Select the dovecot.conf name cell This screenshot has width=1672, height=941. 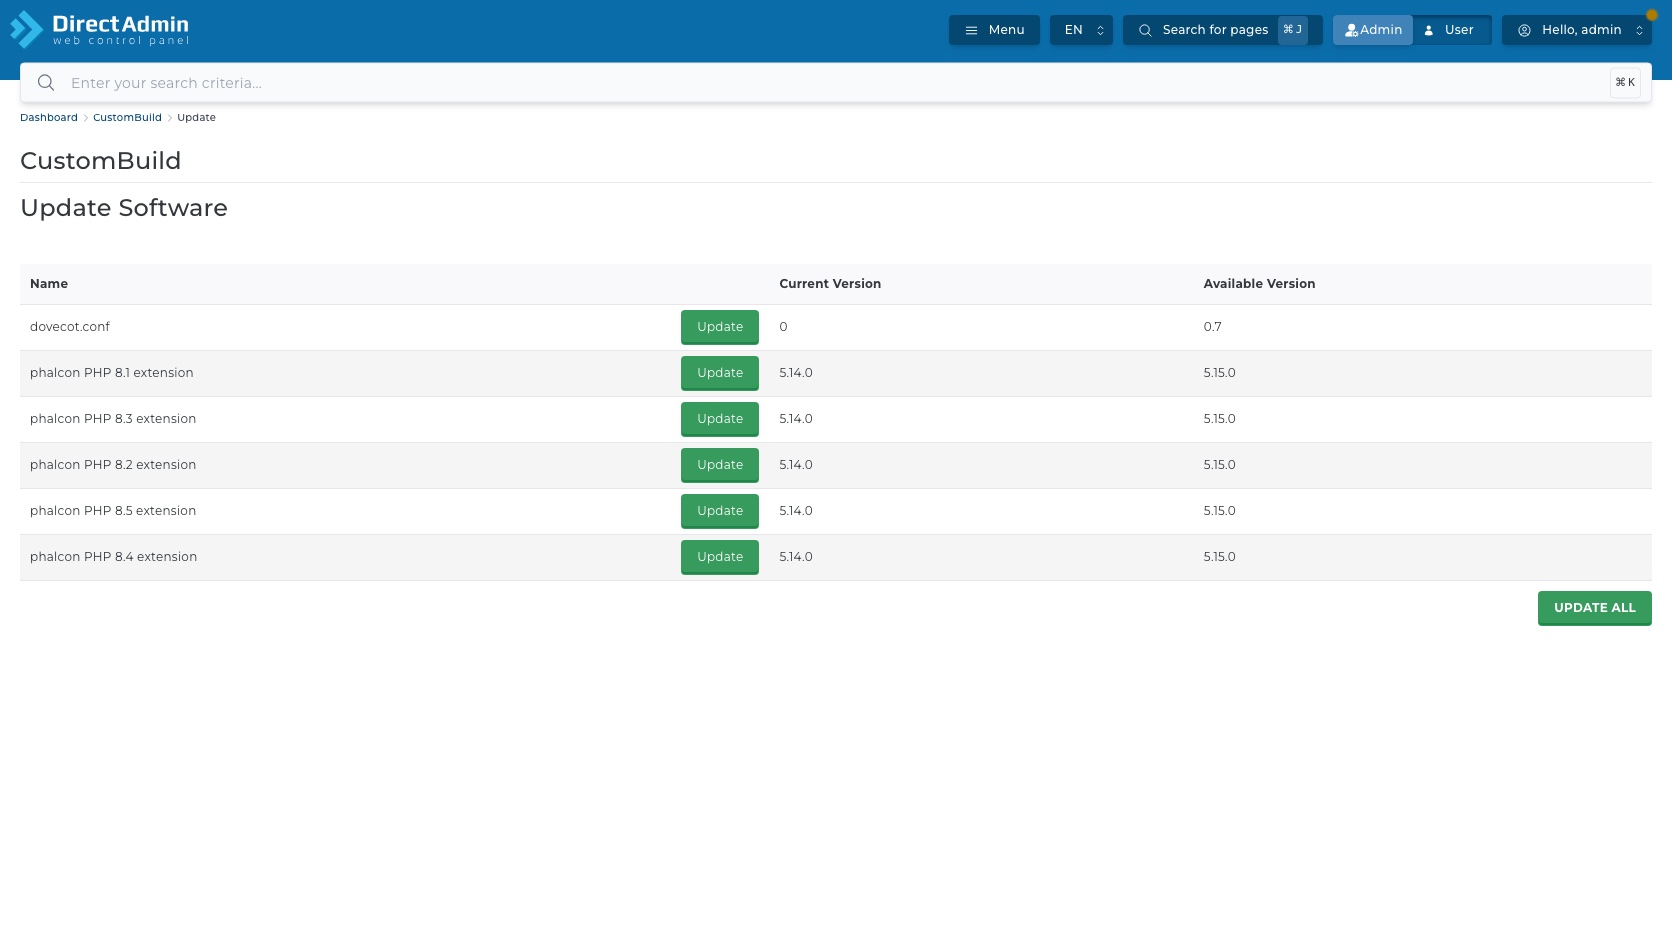pos(70,327)
